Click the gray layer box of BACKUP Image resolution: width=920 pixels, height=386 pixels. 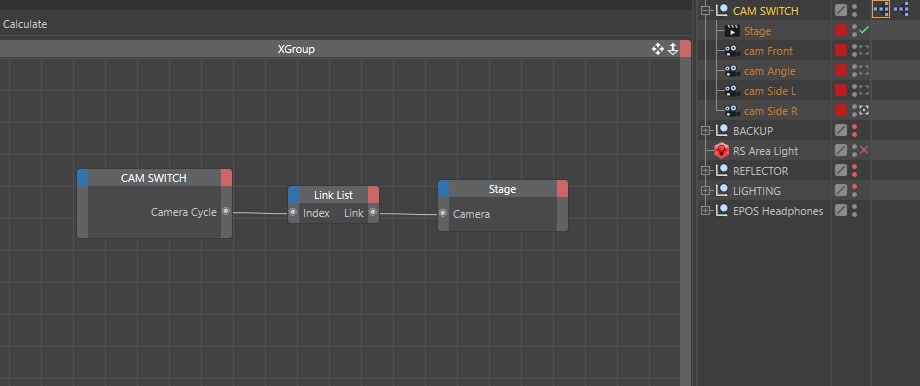click(x=841, y=130)
